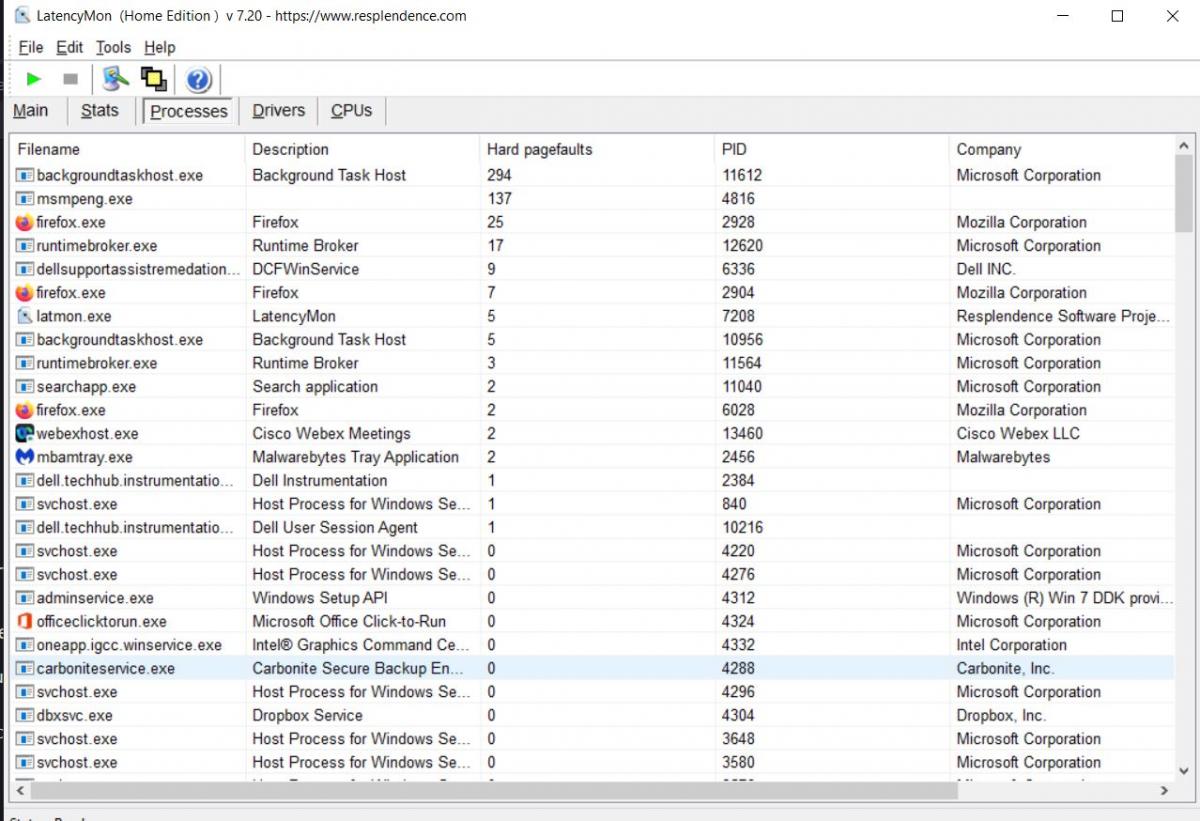This screenshot has height=821, width=1200.
Task: Open help via the blue question mark icon
Action: click(x=198, y=79)
